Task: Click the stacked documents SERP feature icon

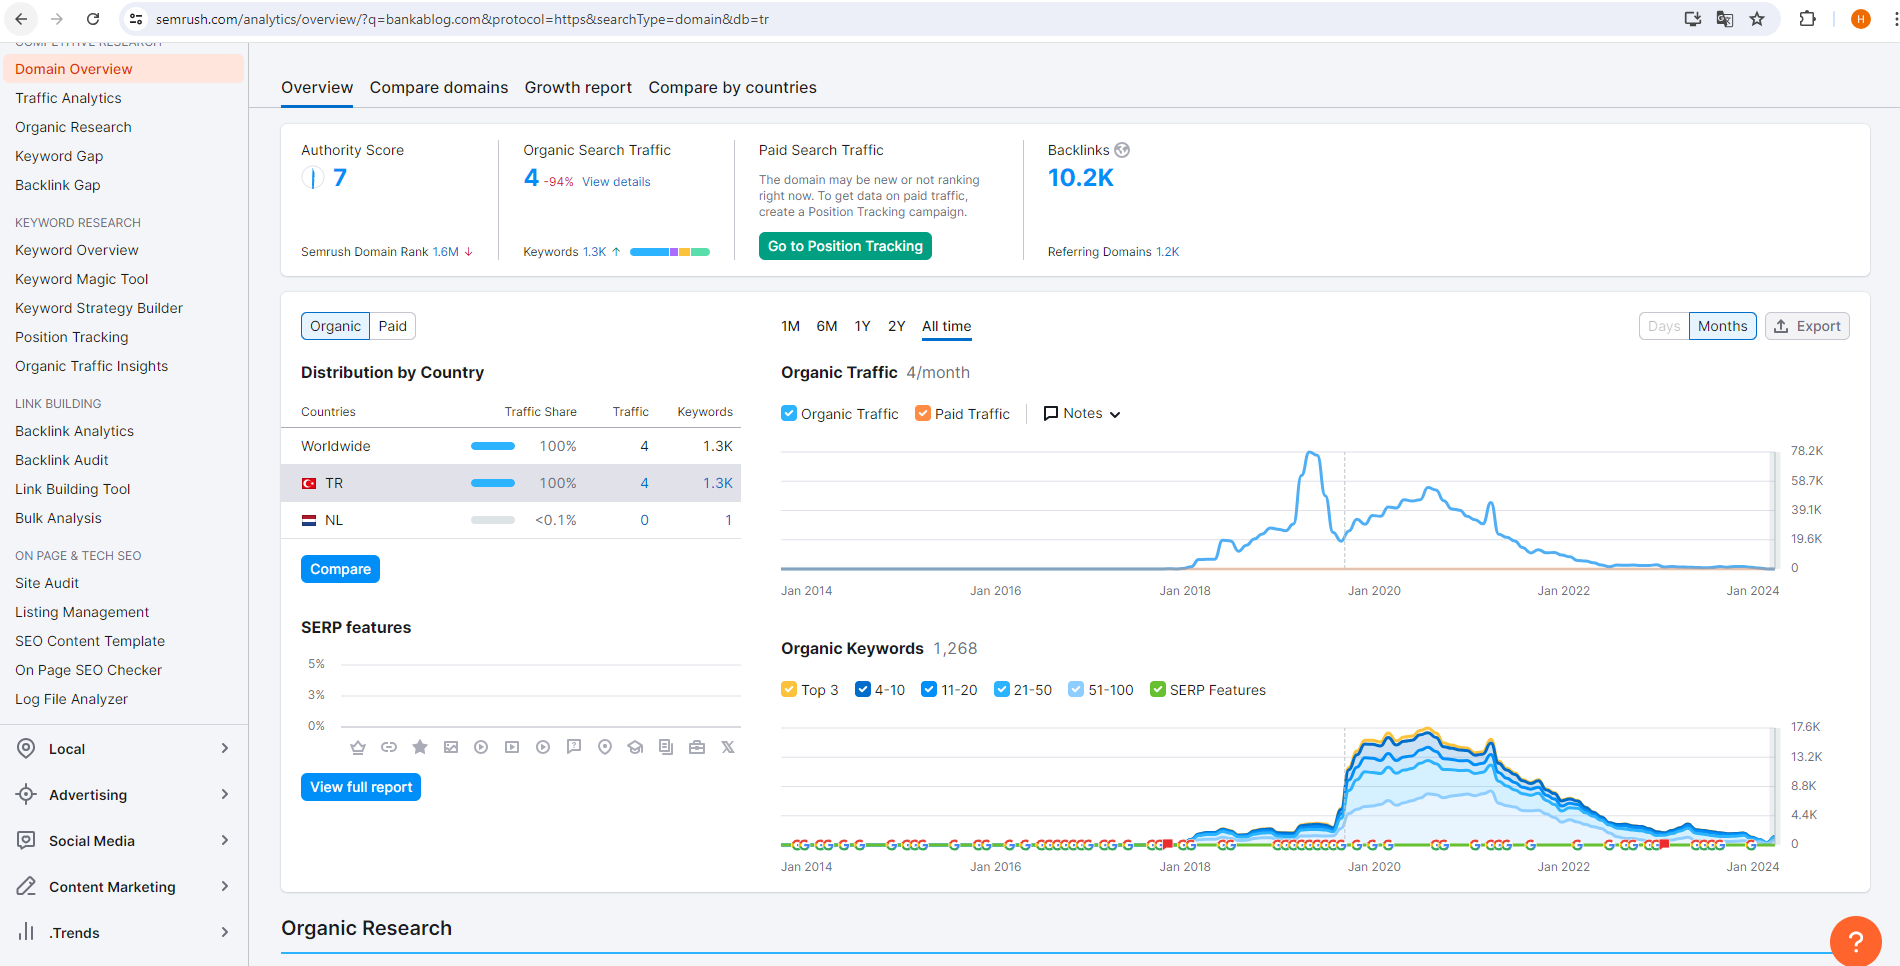Action: [x=666, y=747]
